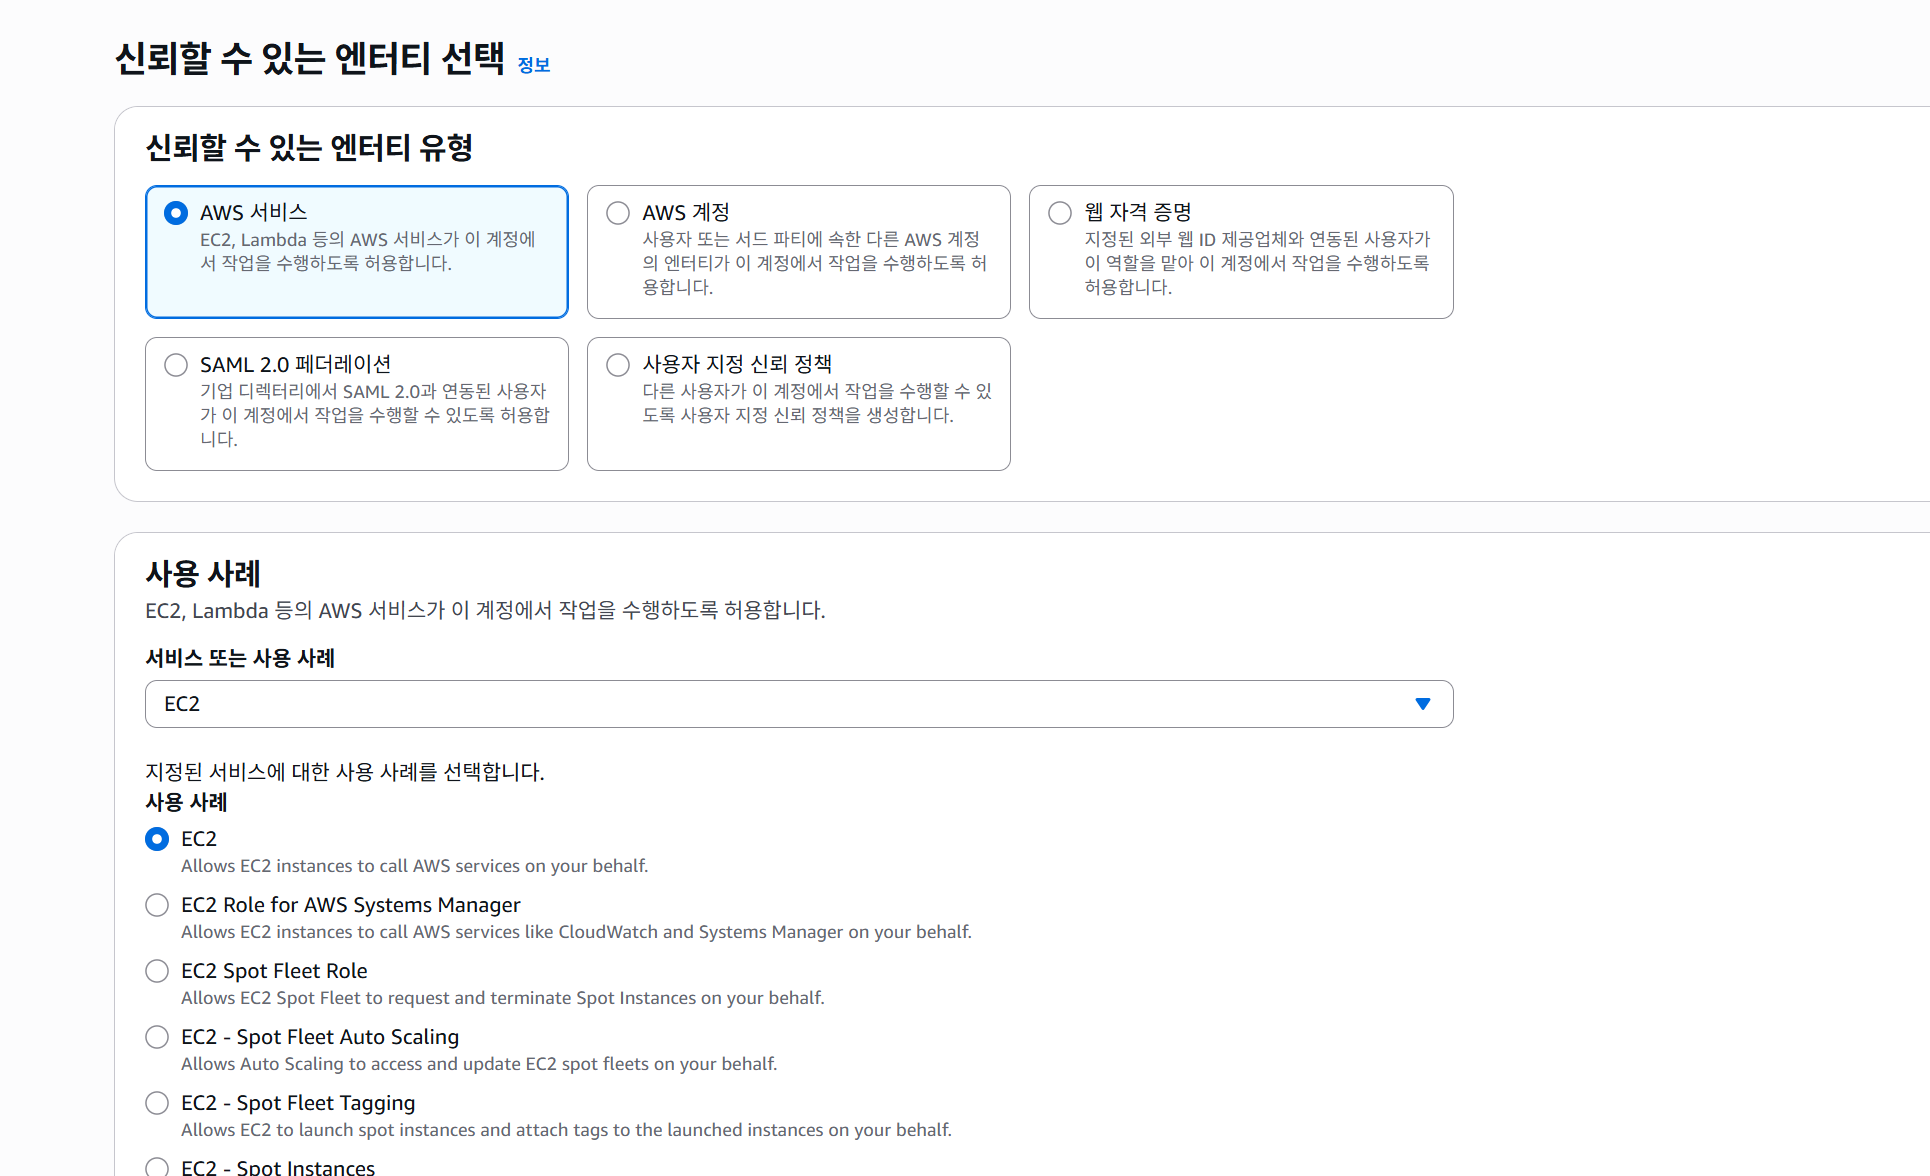The height and width of the screenshot is (1176, 1930).
Task: Pick EC2 - Spot Fleet Tagging option
Action: pyautogui.click(x=157, y=1103)
